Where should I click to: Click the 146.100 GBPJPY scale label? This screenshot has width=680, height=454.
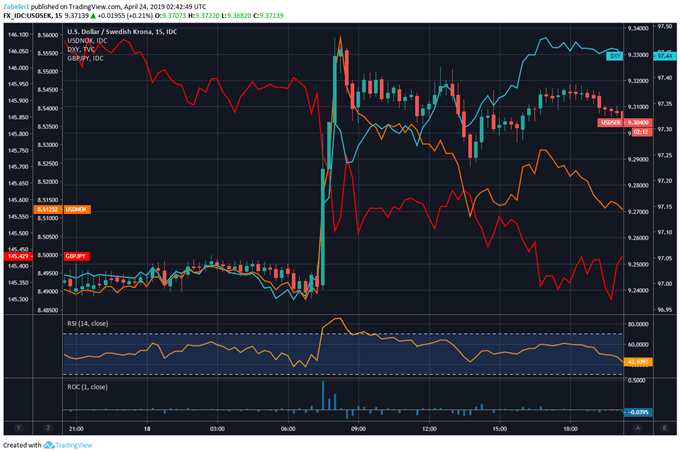[x=18, y=35]
